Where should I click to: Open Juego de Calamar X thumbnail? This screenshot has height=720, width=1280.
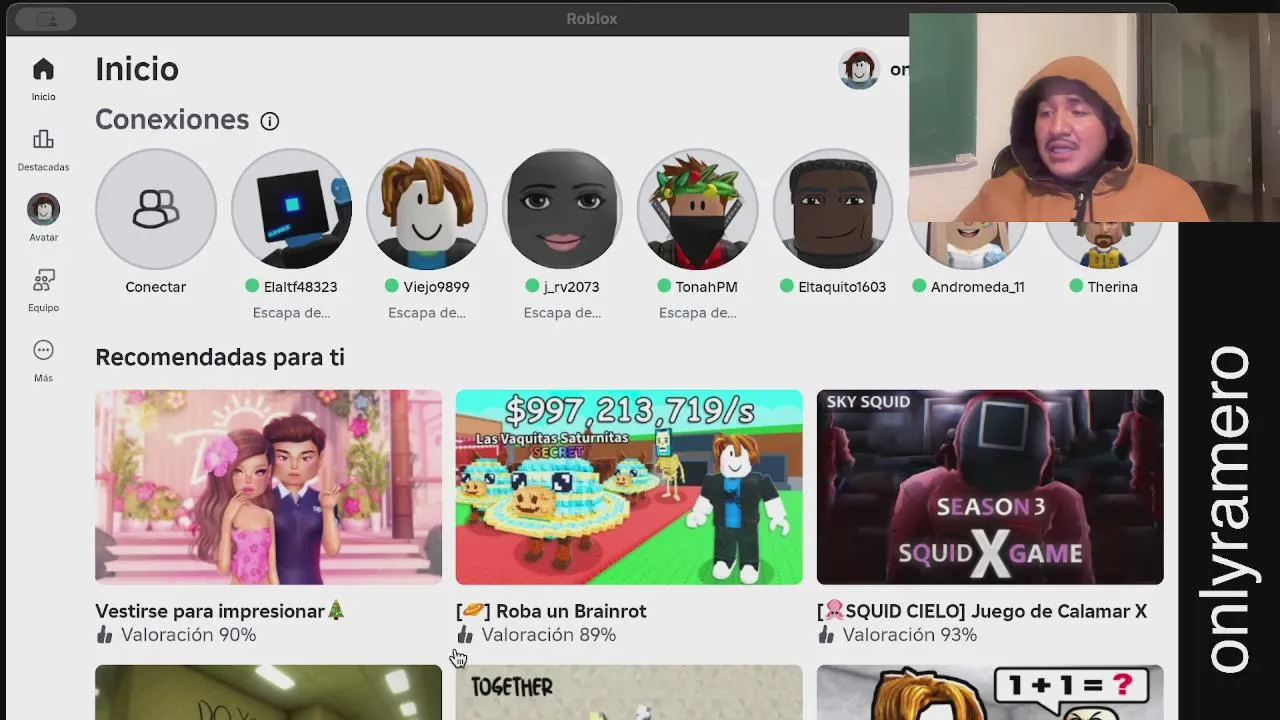pyautogui.click(x=990, y=487)
